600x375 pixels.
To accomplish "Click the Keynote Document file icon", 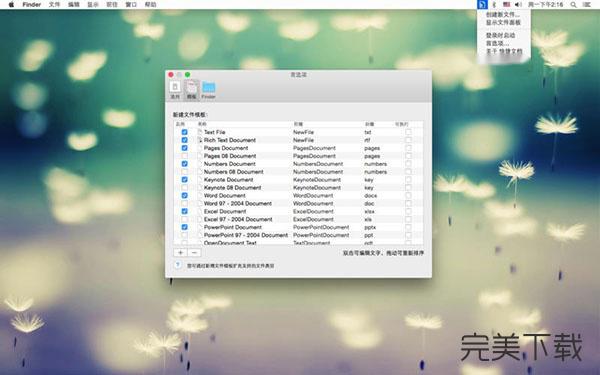I will pos(200,179).
